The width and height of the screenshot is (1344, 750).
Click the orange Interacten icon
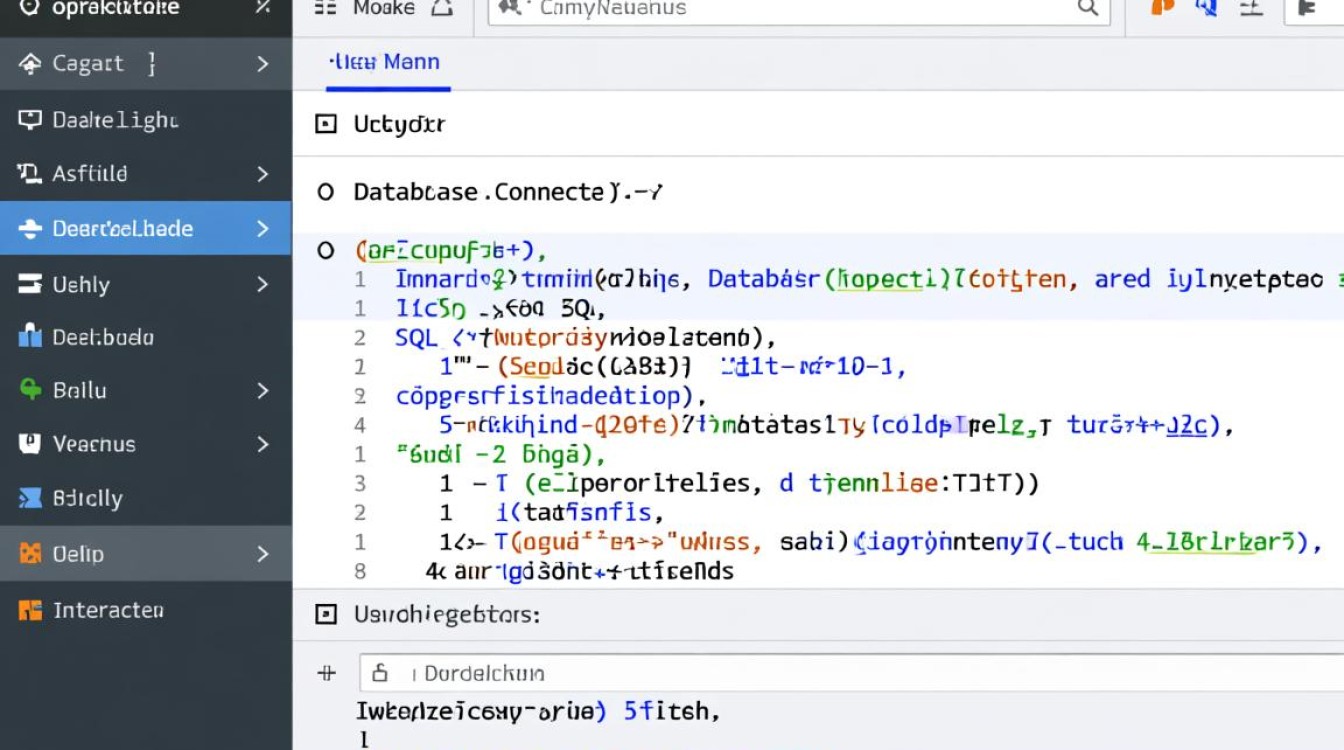tap(30, 610)
